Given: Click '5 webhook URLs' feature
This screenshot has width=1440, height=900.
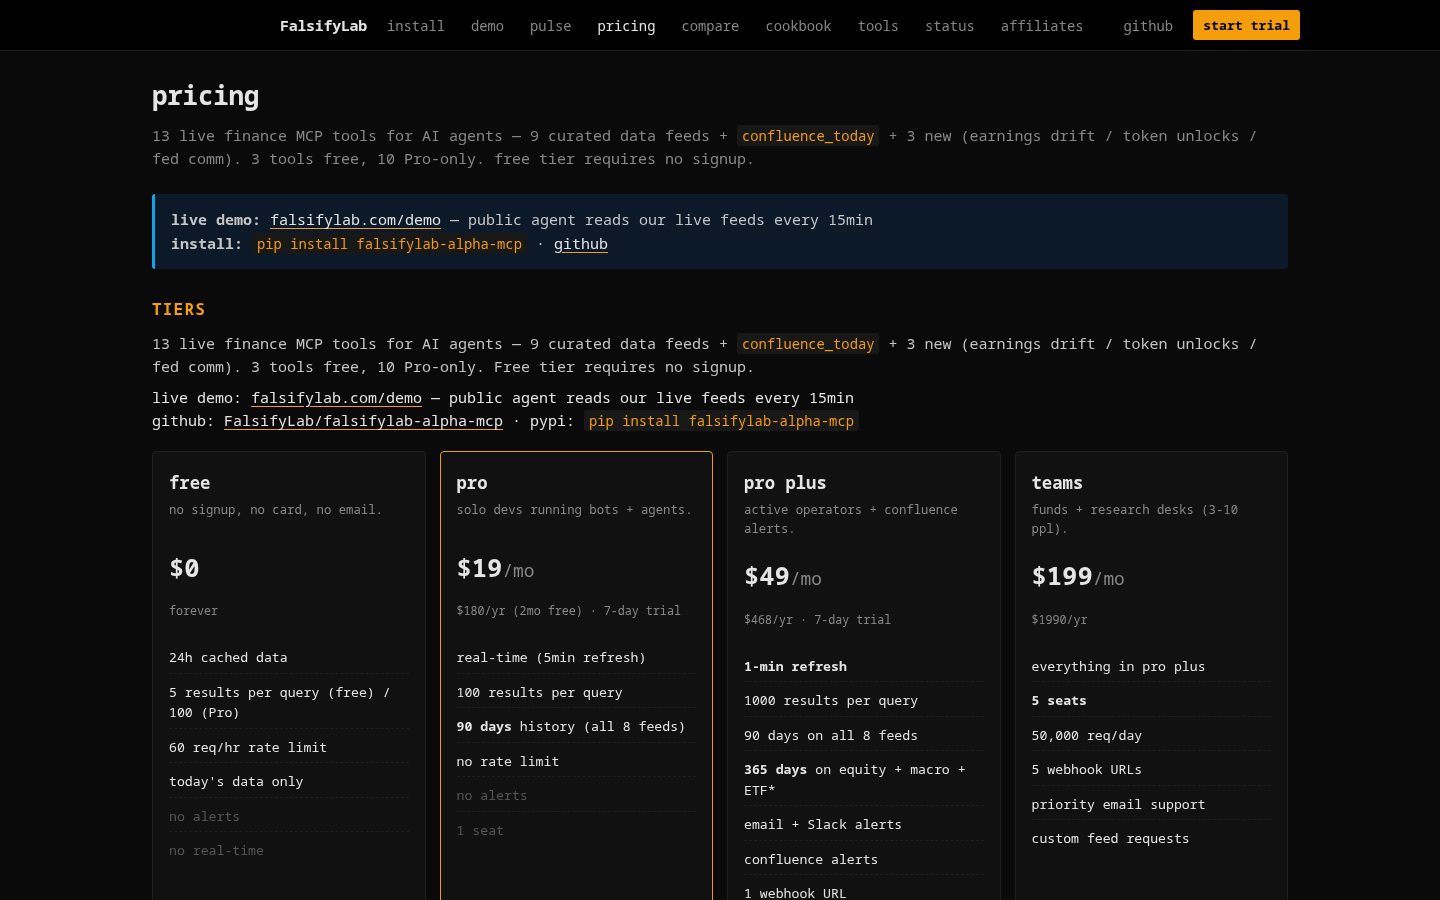Looking at the screenshot, I should tap(1087, 770).
